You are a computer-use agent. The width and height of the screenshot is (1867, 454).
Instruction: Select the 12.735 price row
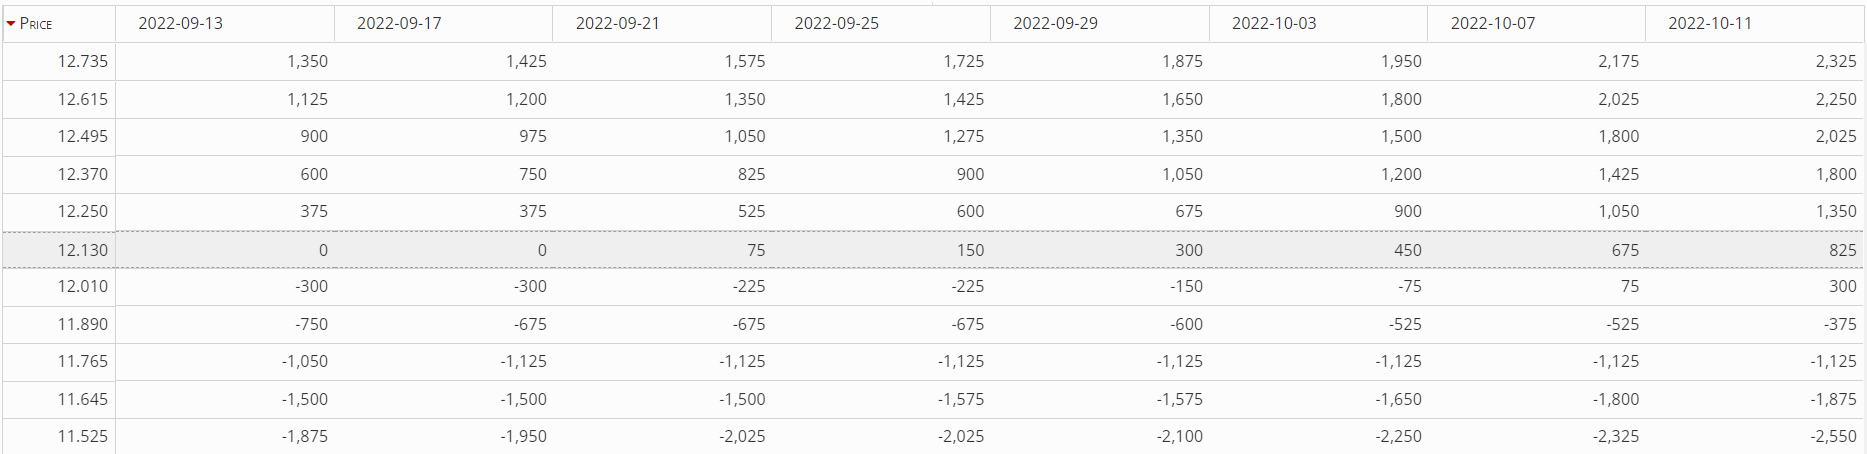coord(82,62)
